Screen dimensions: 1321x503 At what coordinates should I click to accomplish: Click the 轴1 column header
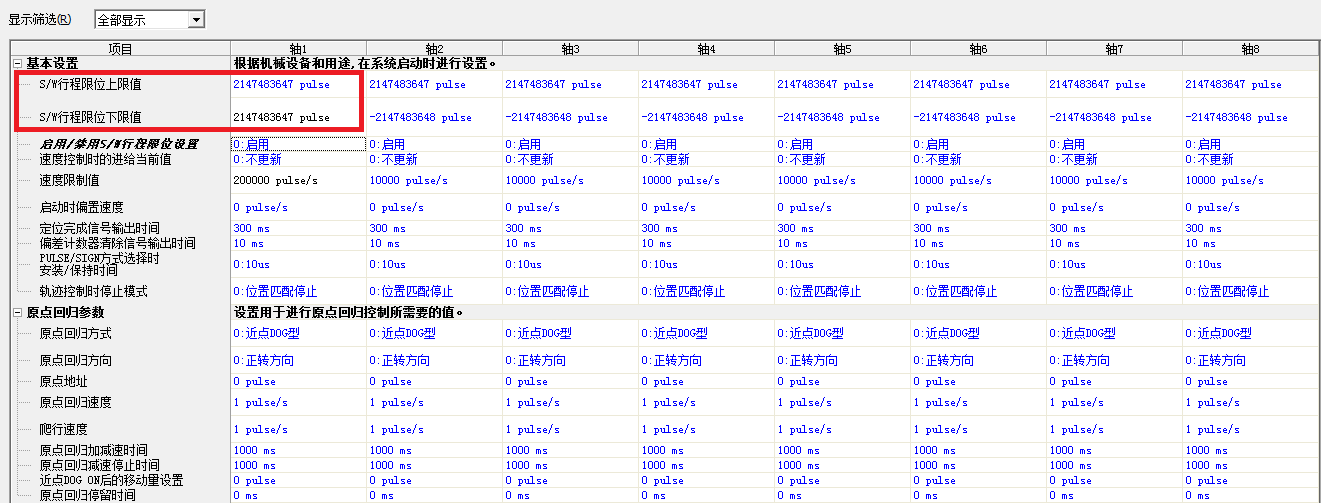pyautogui.click(x=298, y=48)
